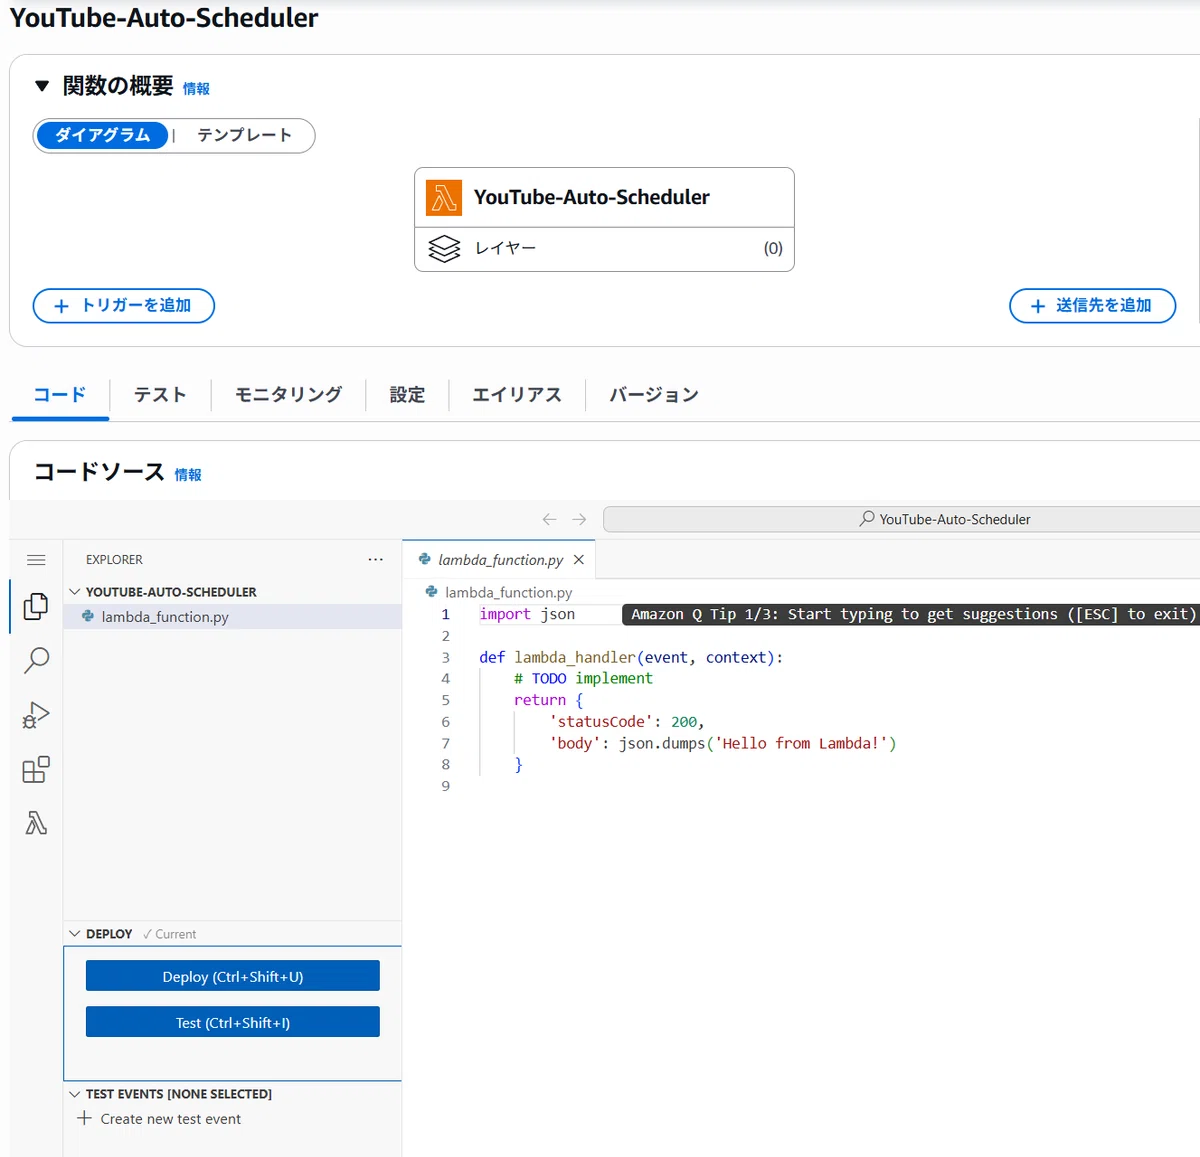Screen dimensions: 1200x1157
Task: Click the Python icon on lambda_function.py editor tab
Action: coord(425,560)
